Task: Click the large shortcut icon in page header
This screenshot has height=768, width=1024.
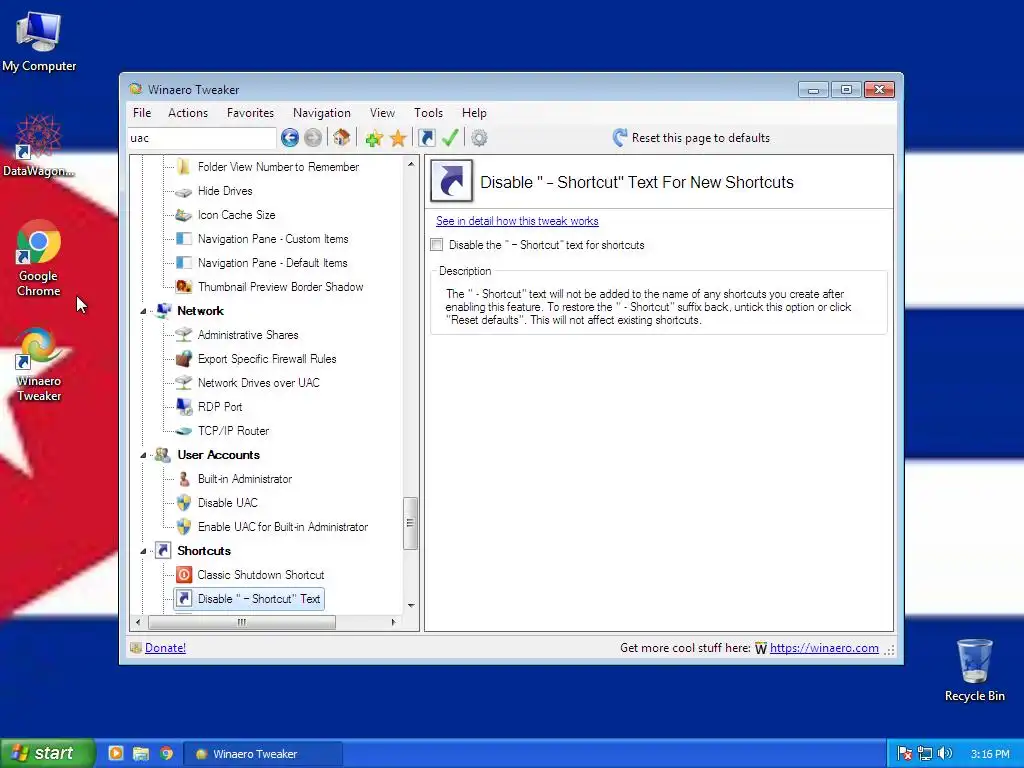Action: 451,181
